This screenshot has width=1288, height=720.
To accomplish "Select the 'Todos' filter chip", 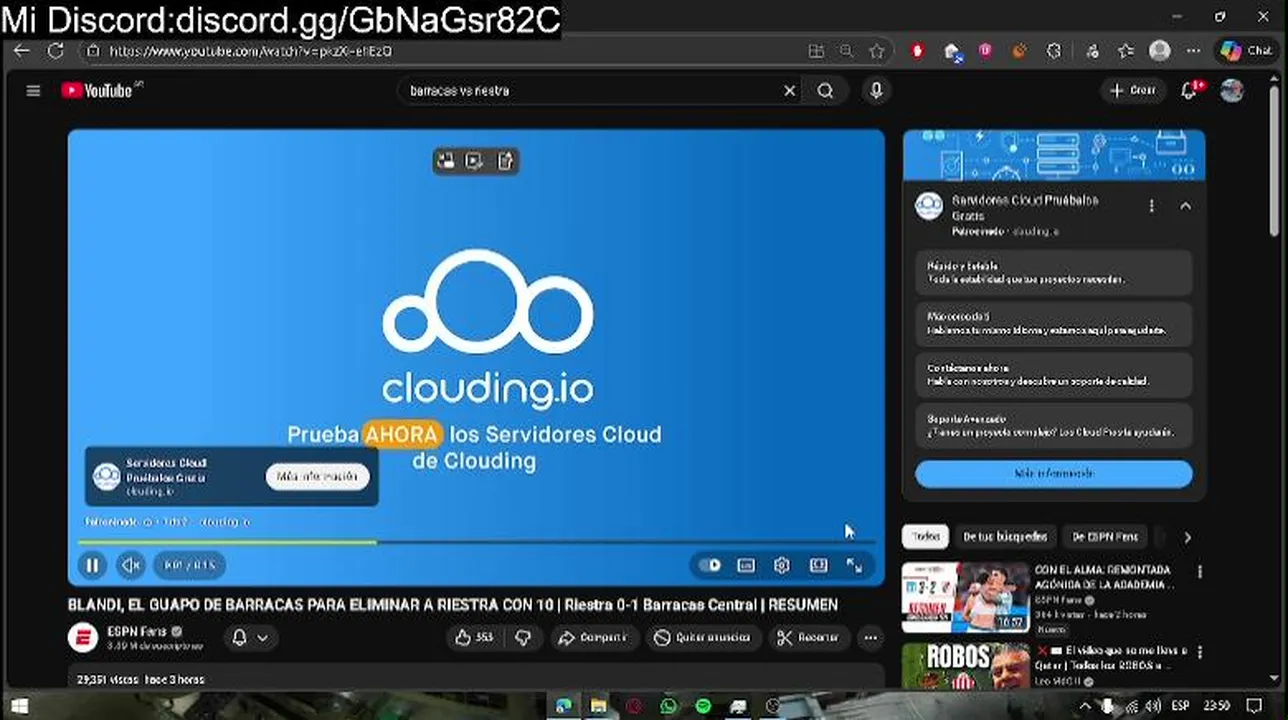I will (926, 537).
